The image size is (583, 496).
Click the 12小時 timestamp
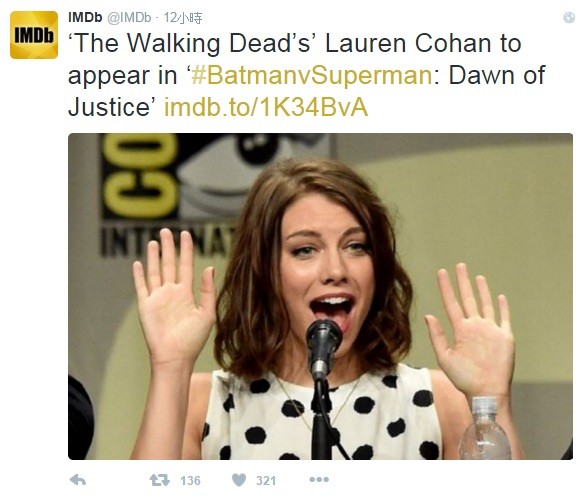coord(183,17)
